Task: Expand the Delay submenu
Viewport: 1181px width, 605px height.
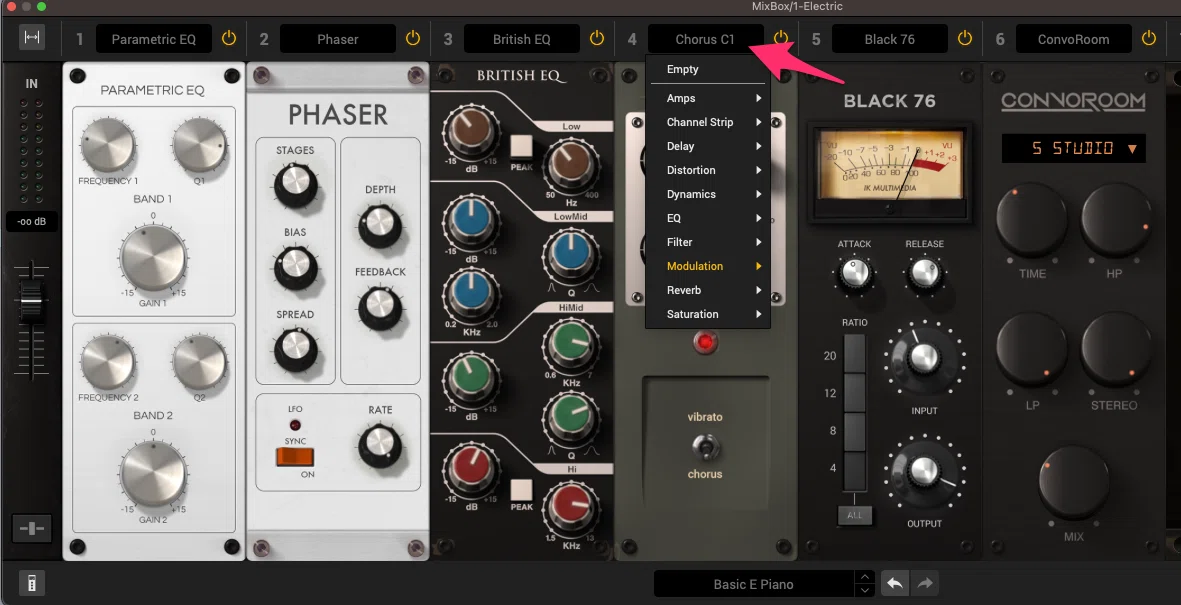Action: 708,146
